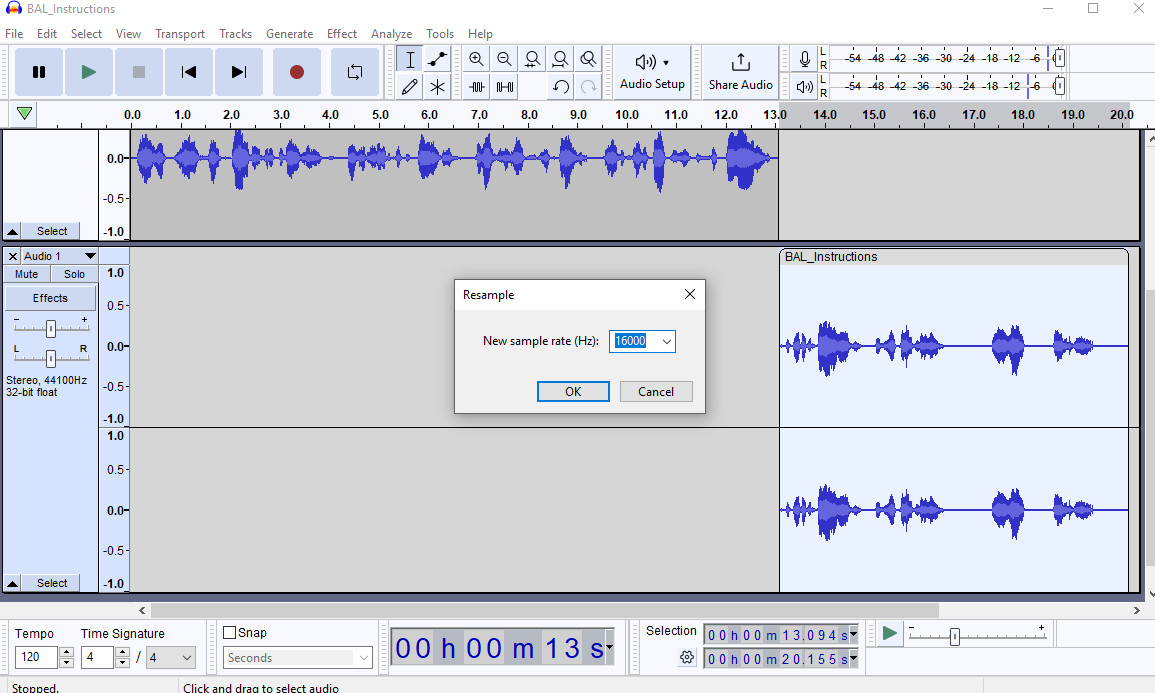The width and height of the screenshot is (1155, 693).
Task: Confirm resampling with OK
Action: (x=573, y=391)
